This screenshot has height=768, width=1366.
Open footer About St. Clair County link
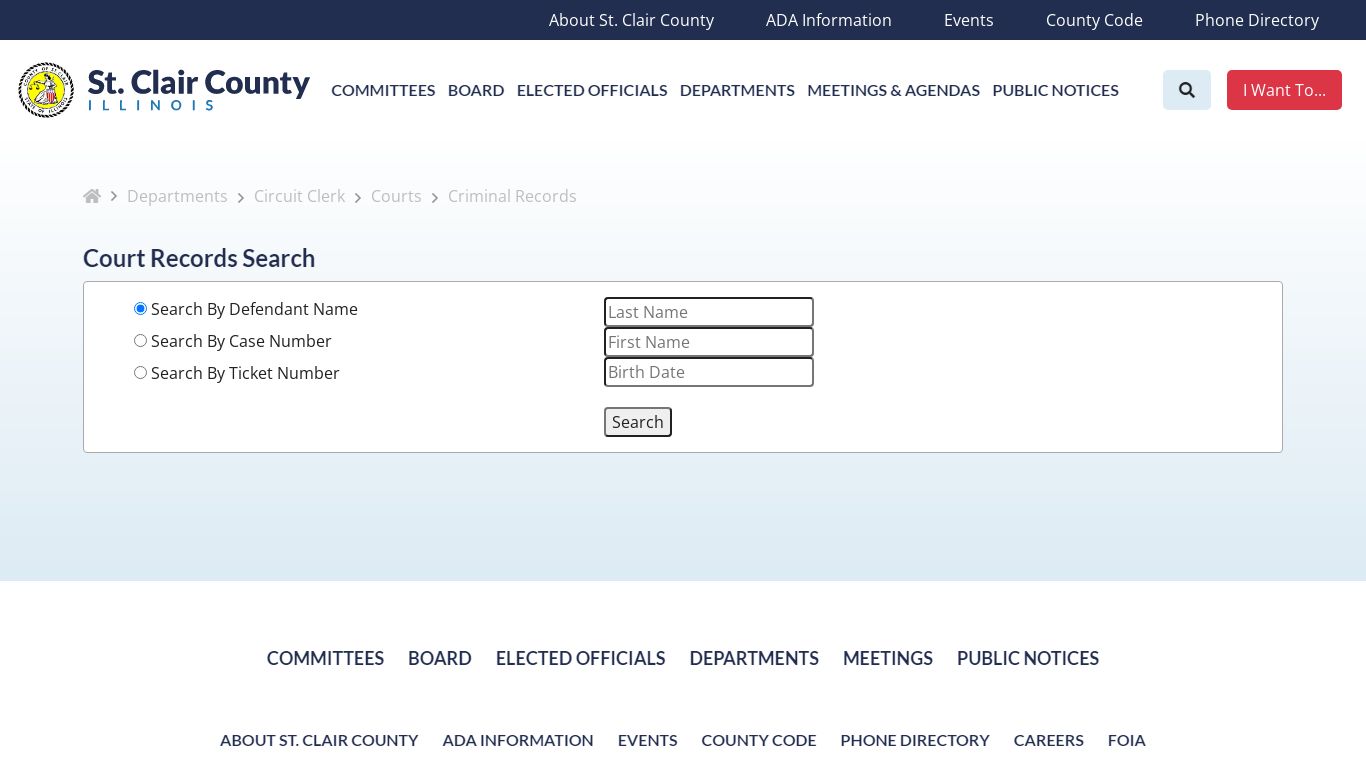(319, 740)
